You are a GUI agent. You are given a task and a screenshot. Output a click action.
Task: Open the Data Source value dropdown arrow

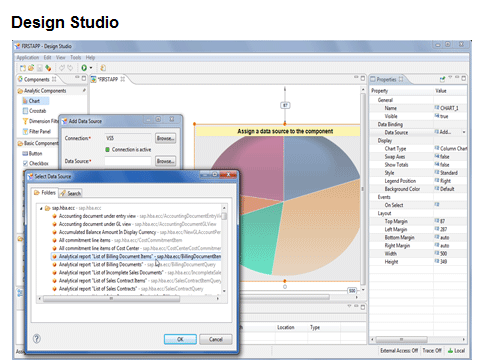[x=464, y=132]
